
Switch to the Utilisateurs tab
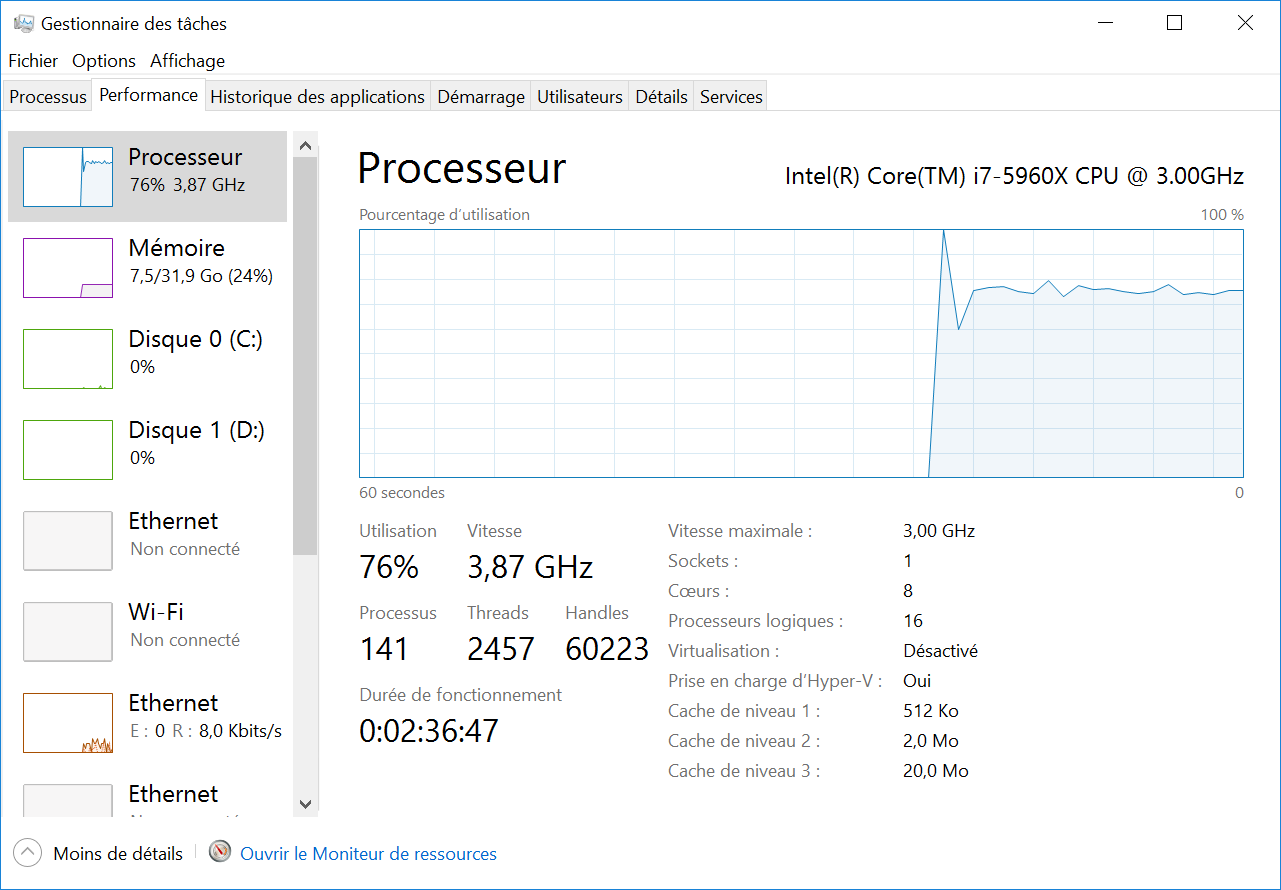pyautogui.click(x=580, y=97)
